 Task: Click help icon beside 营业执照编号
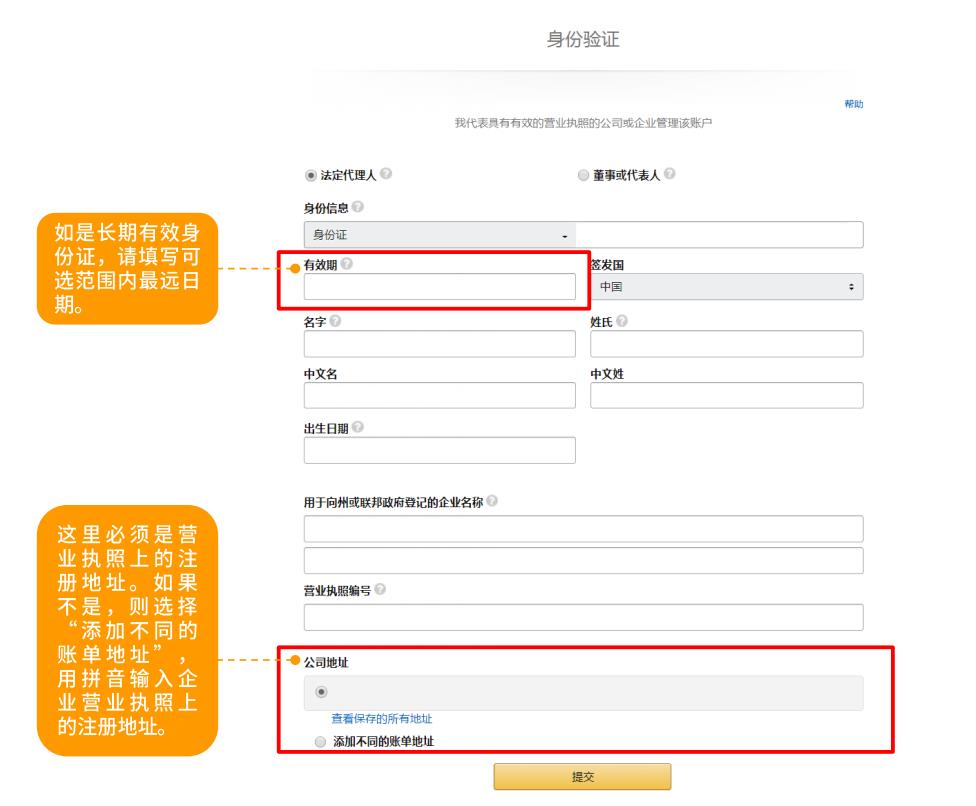pyautogui.click(x=382, y=590)
